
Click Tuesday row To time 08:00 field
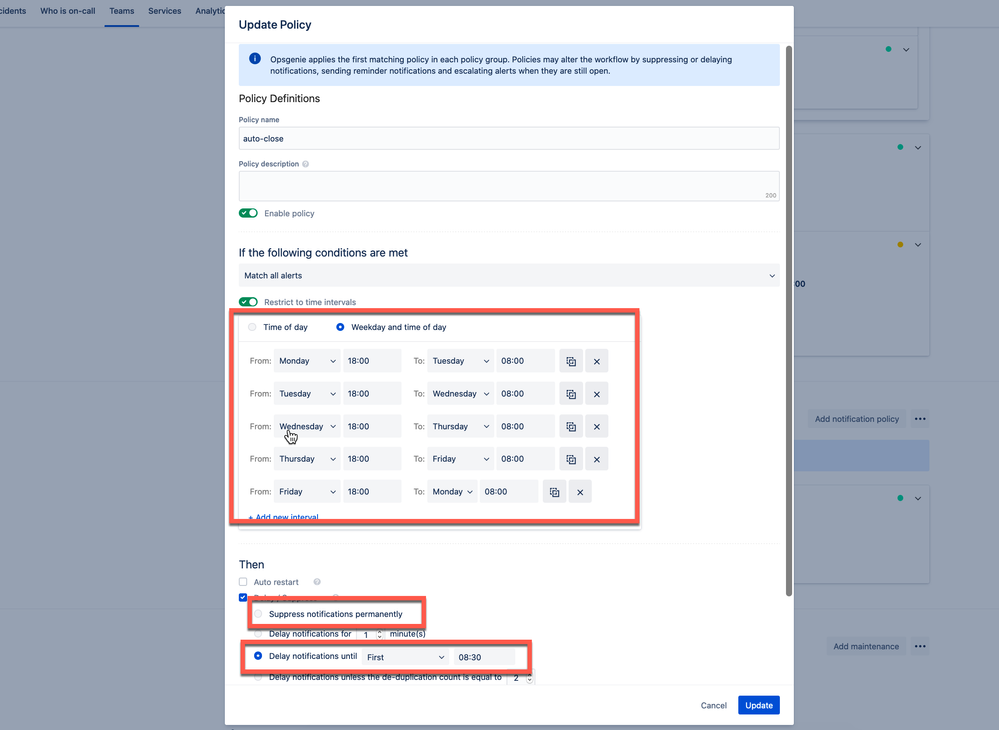click(526, 394)
